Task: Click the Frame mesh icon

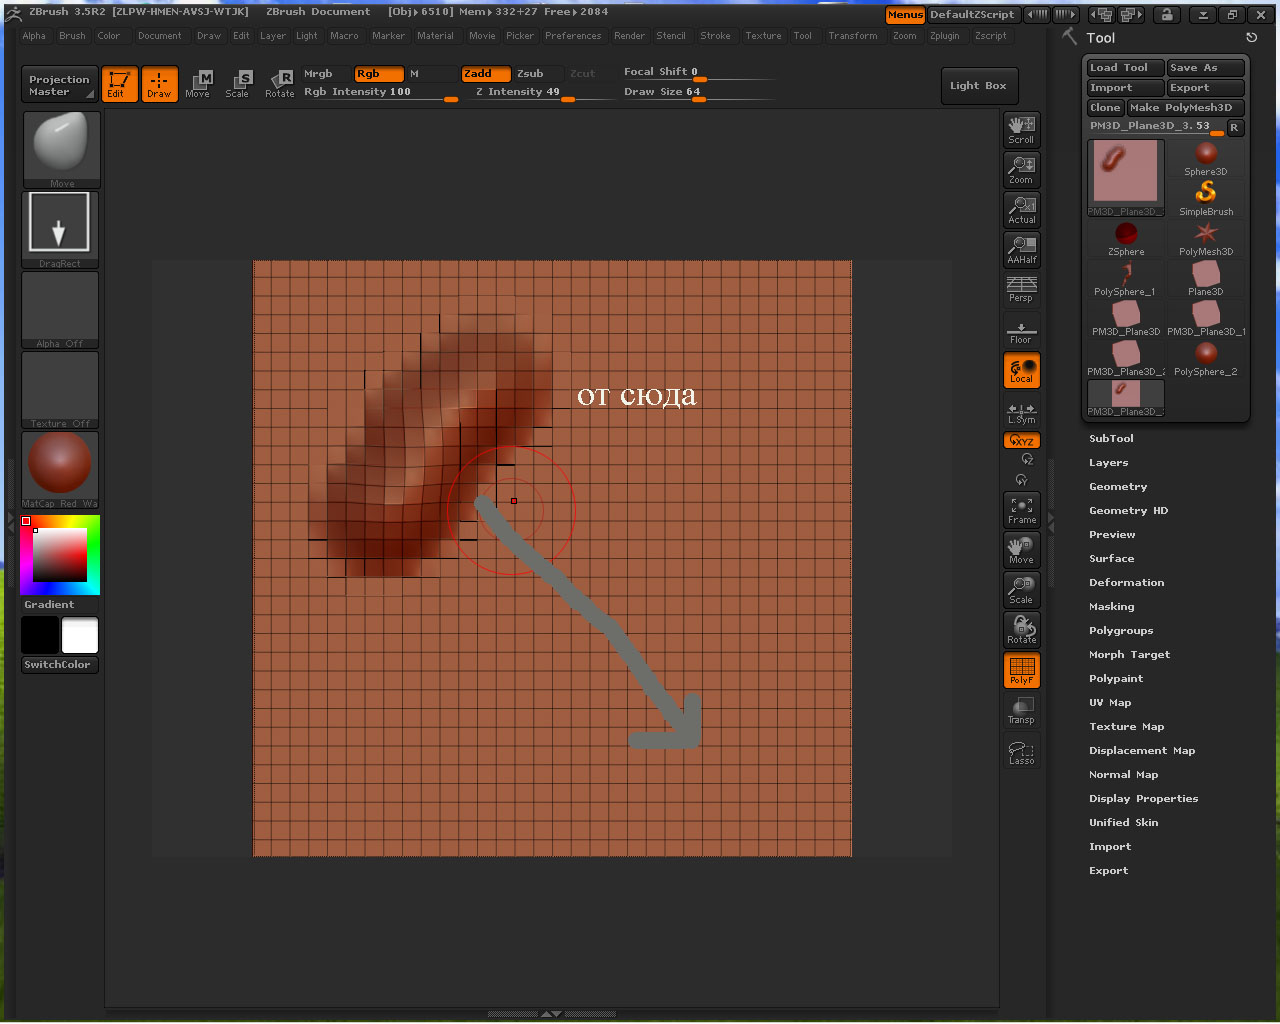Action: 1022,510
